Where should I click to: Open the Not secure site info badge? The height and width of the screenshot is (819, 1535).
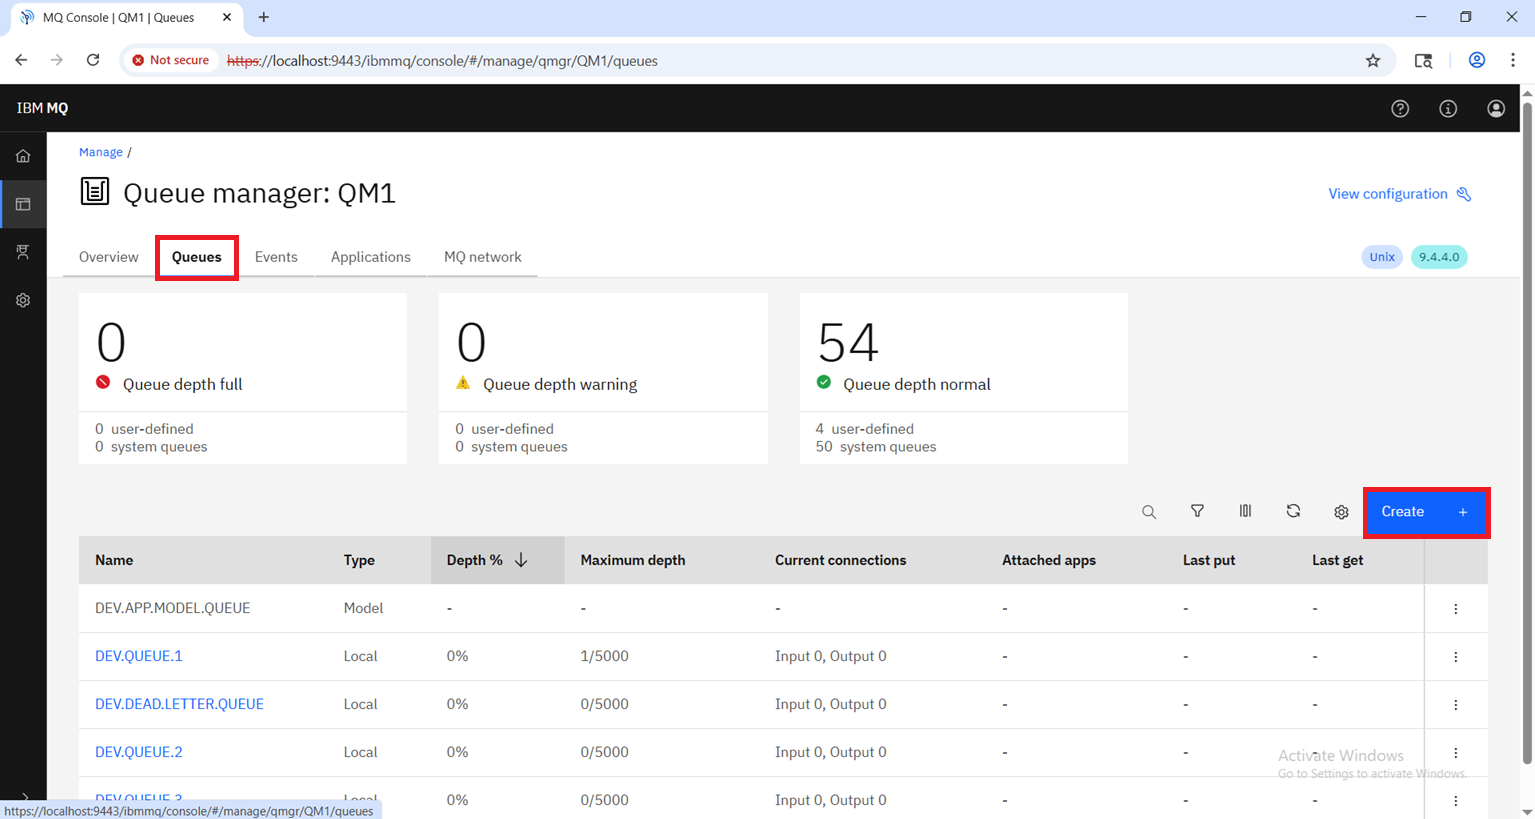click(x=171, y=60)
